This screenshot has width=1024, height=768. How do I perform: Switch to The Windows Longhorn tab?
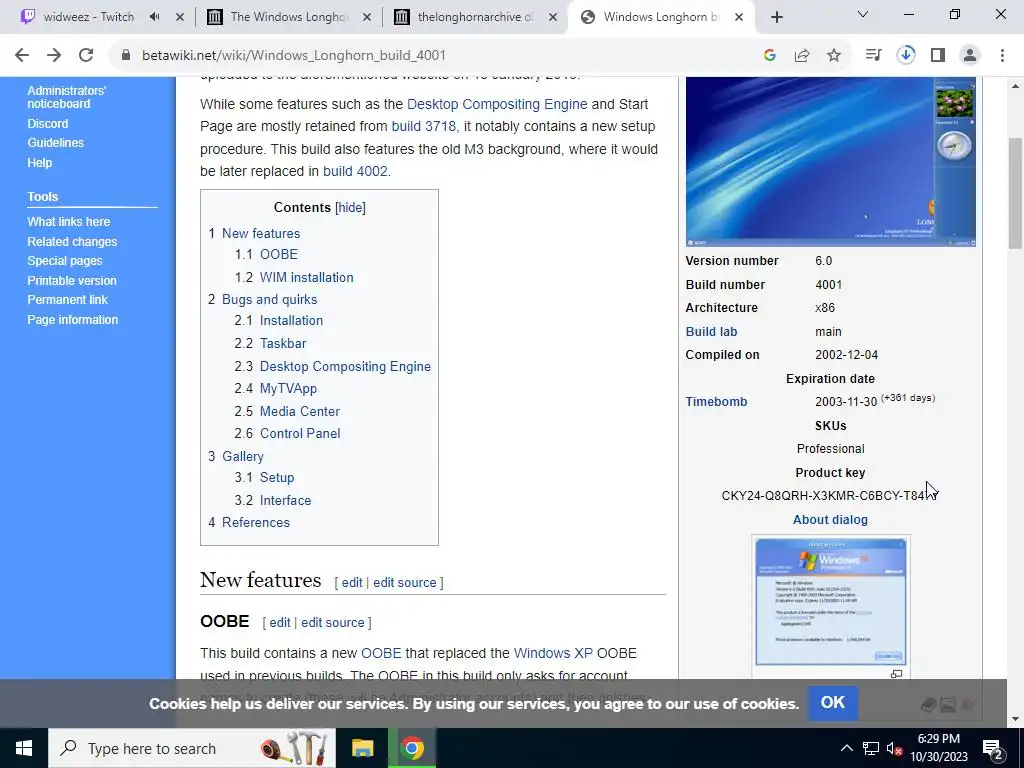point(288,17)
